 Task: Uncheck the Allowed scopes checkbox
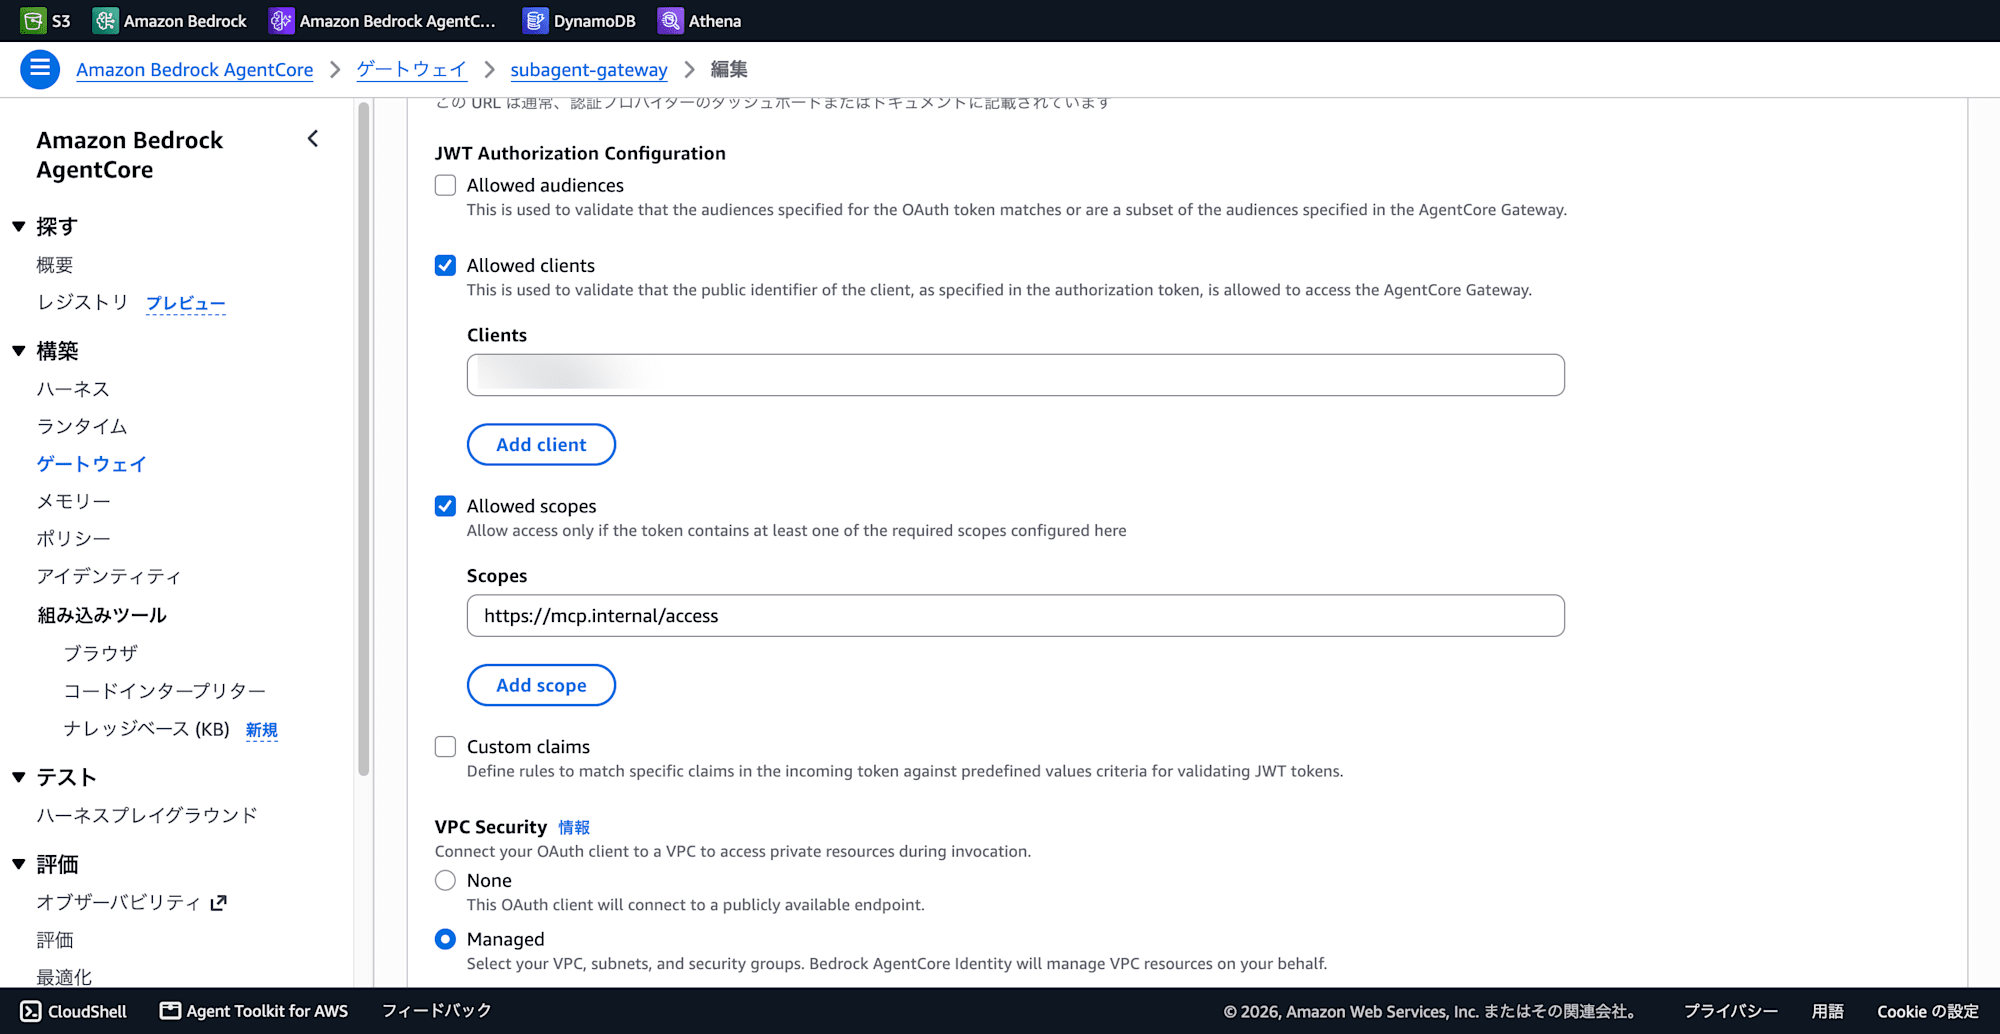pos(445,506)
